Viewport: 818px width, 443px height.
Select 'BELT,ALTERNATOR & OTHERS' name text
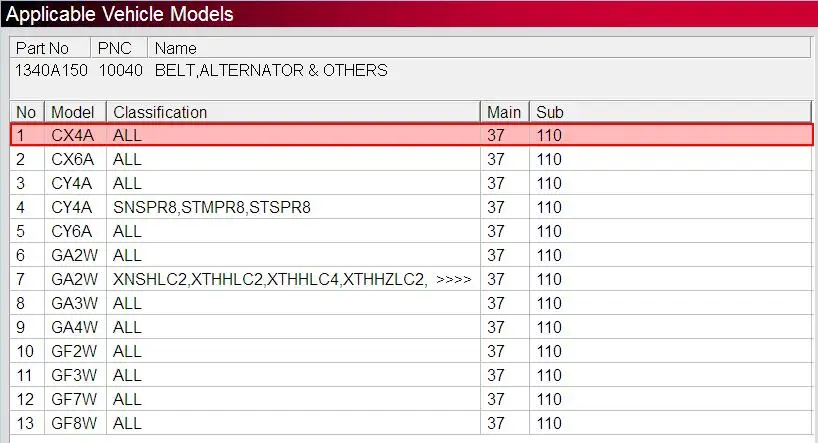(271, 70)
